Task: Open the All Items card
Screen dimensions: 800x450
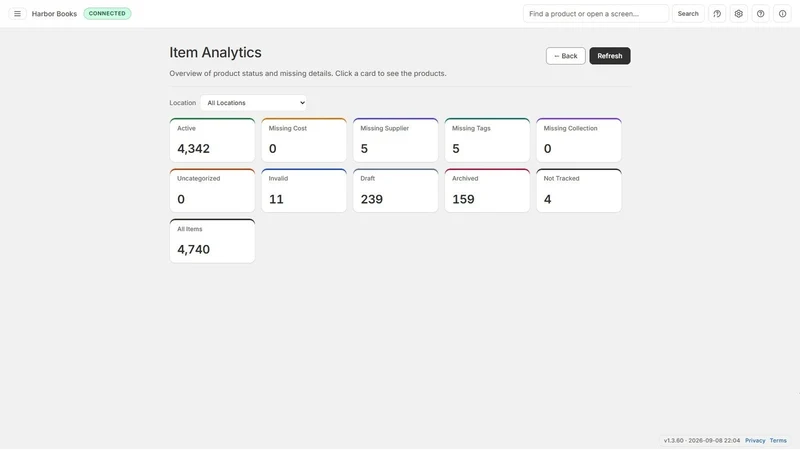Action: (x=212, y=241)
